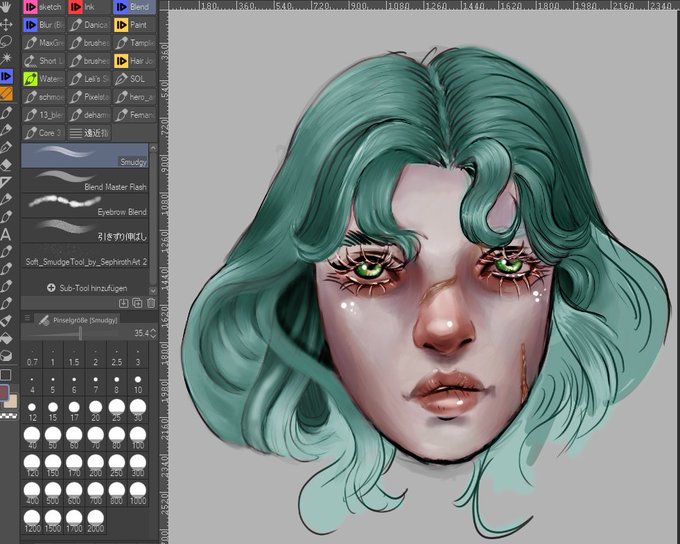680x544 pixels.
Task: Choose brush size preset 2000
Action: (x=95, y=521)
